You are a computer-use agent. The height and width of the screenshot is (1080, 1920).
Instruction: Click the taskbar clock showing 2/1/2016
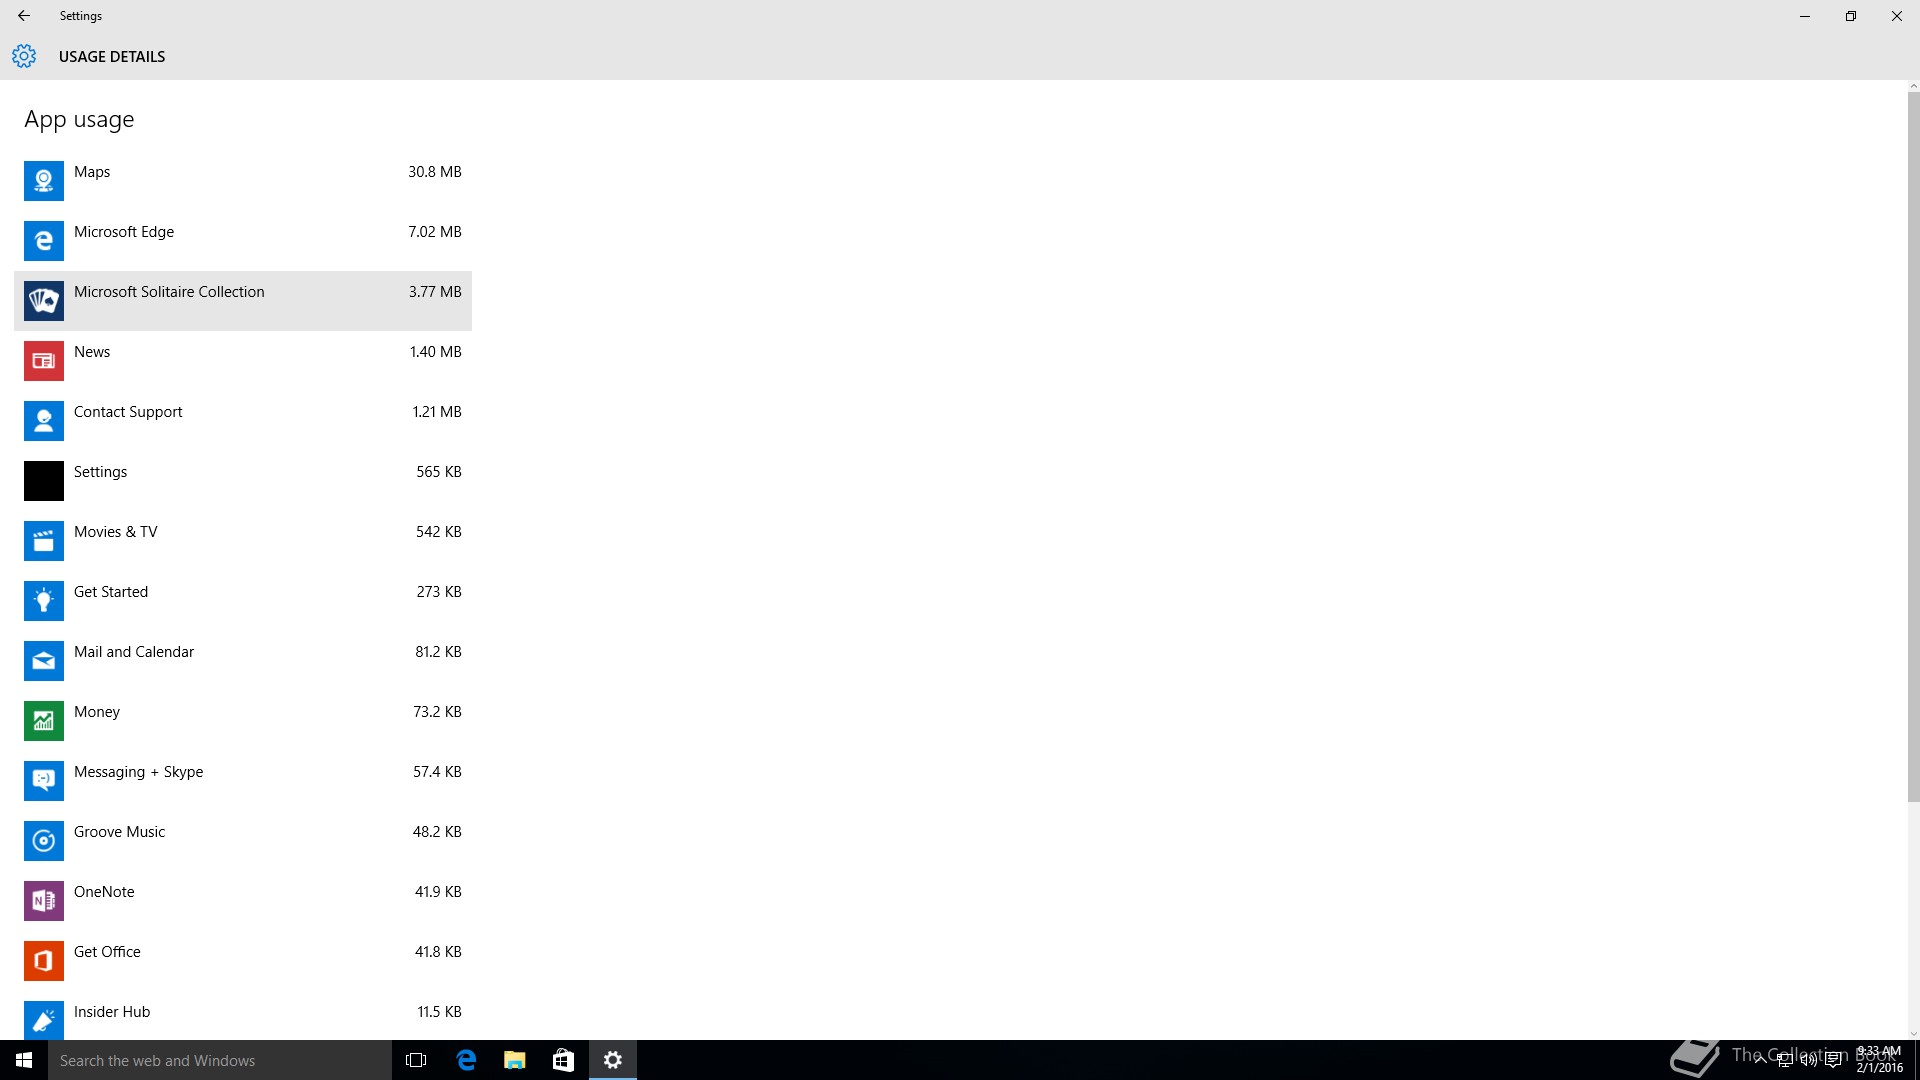click(1879, 1060)
